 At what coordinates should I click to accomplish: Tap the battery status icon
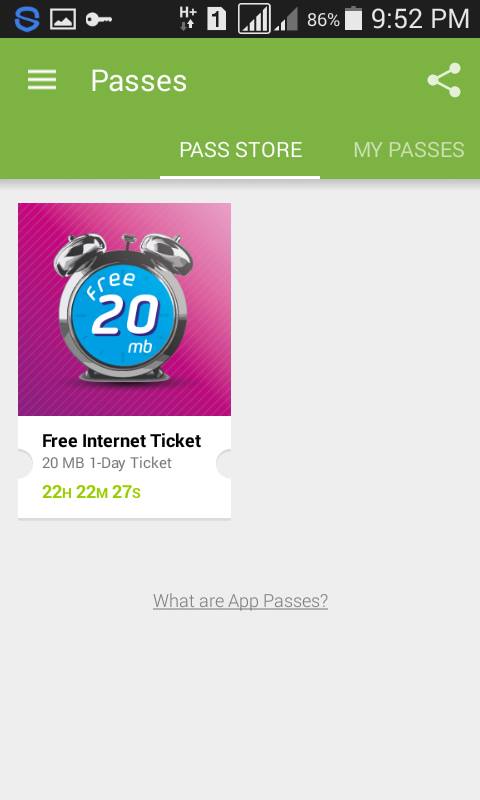[353, 19]
